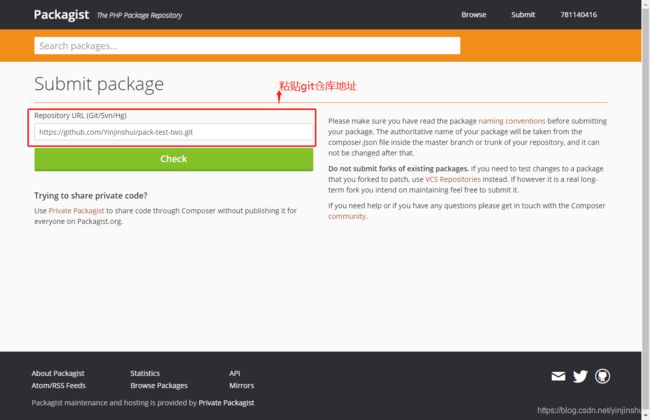The image size is (650, 420).
Task: Open the email contact icon in footer
Action: (x=558, y=376)
